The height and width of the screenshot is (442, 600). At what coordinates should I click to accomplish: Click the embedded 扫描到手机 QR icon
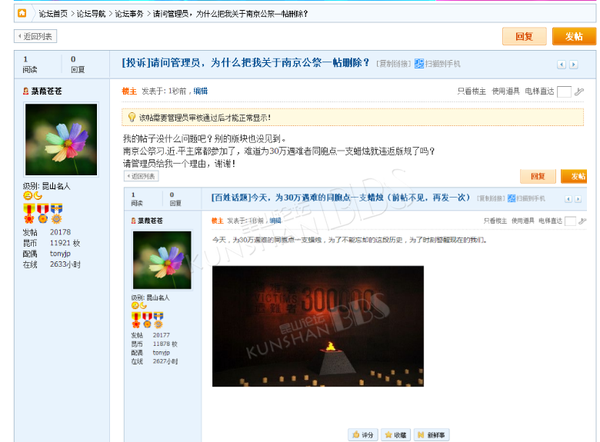coord(511,198)
